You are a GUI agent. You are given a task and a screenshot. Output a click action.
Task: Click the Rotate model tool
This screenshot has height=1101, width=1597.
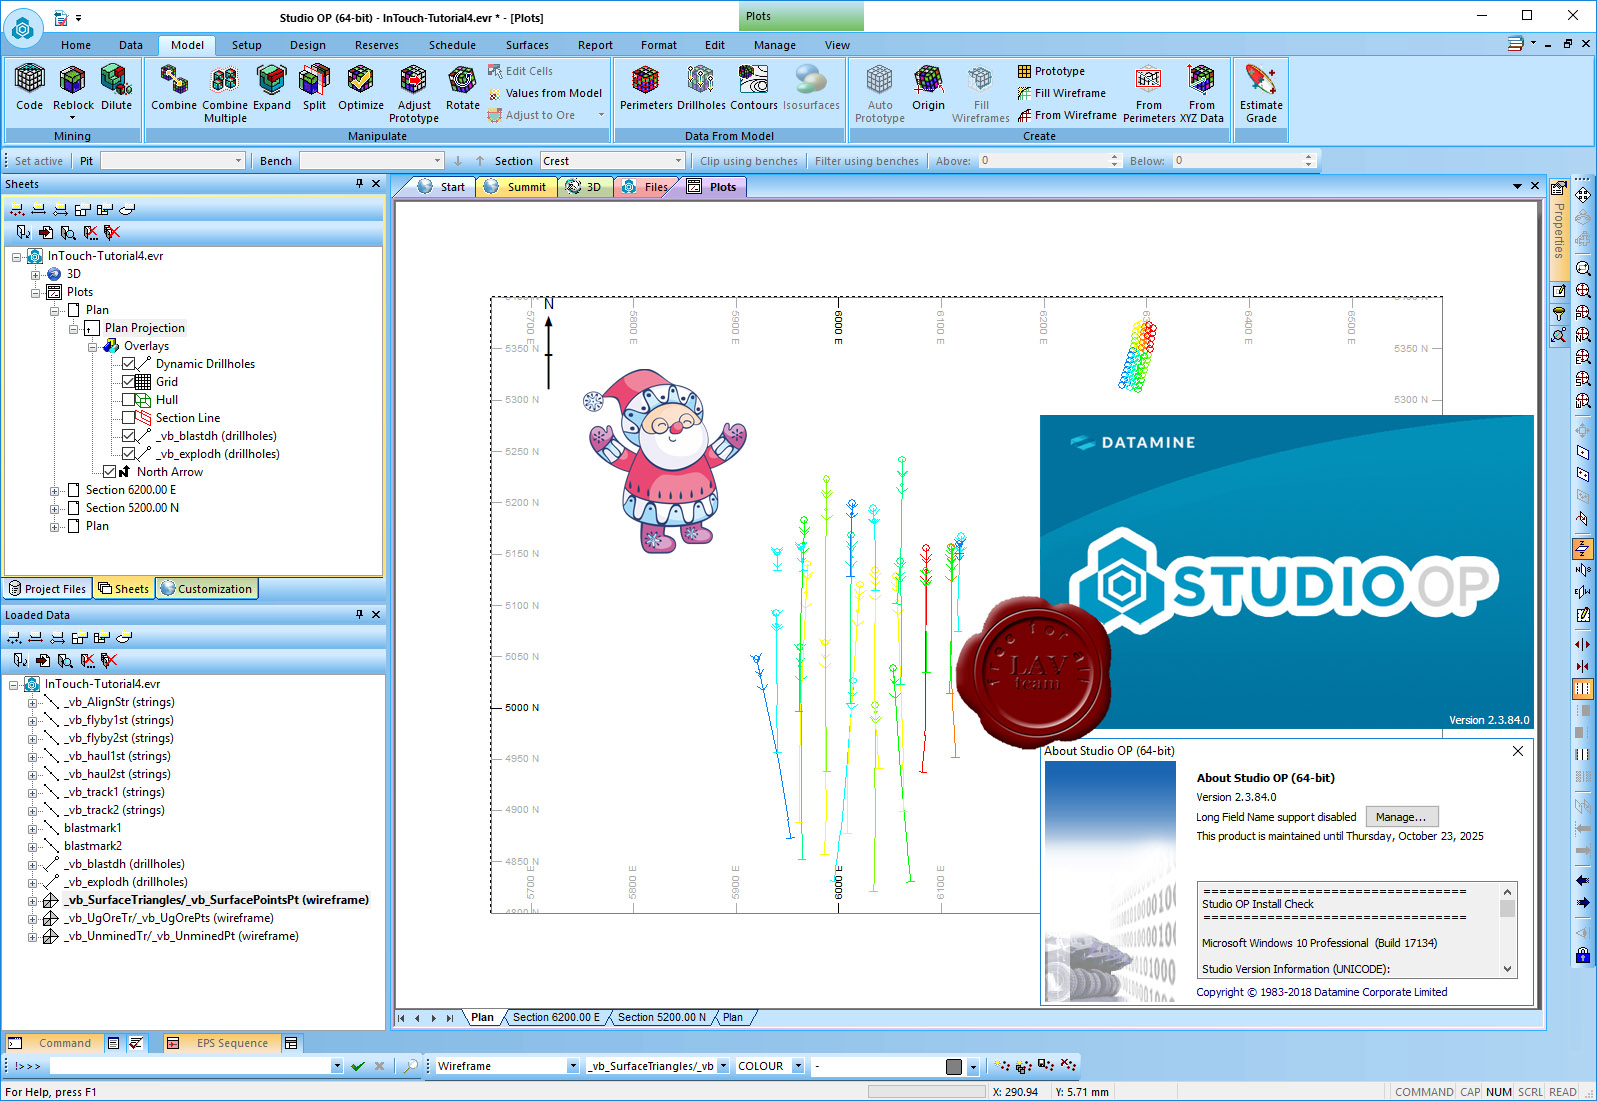point(462,87)
